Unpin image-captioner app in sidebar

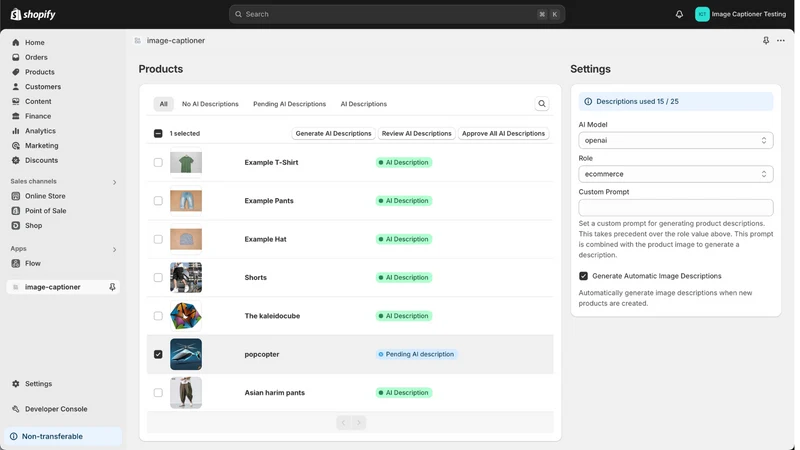tap(112, 287)
